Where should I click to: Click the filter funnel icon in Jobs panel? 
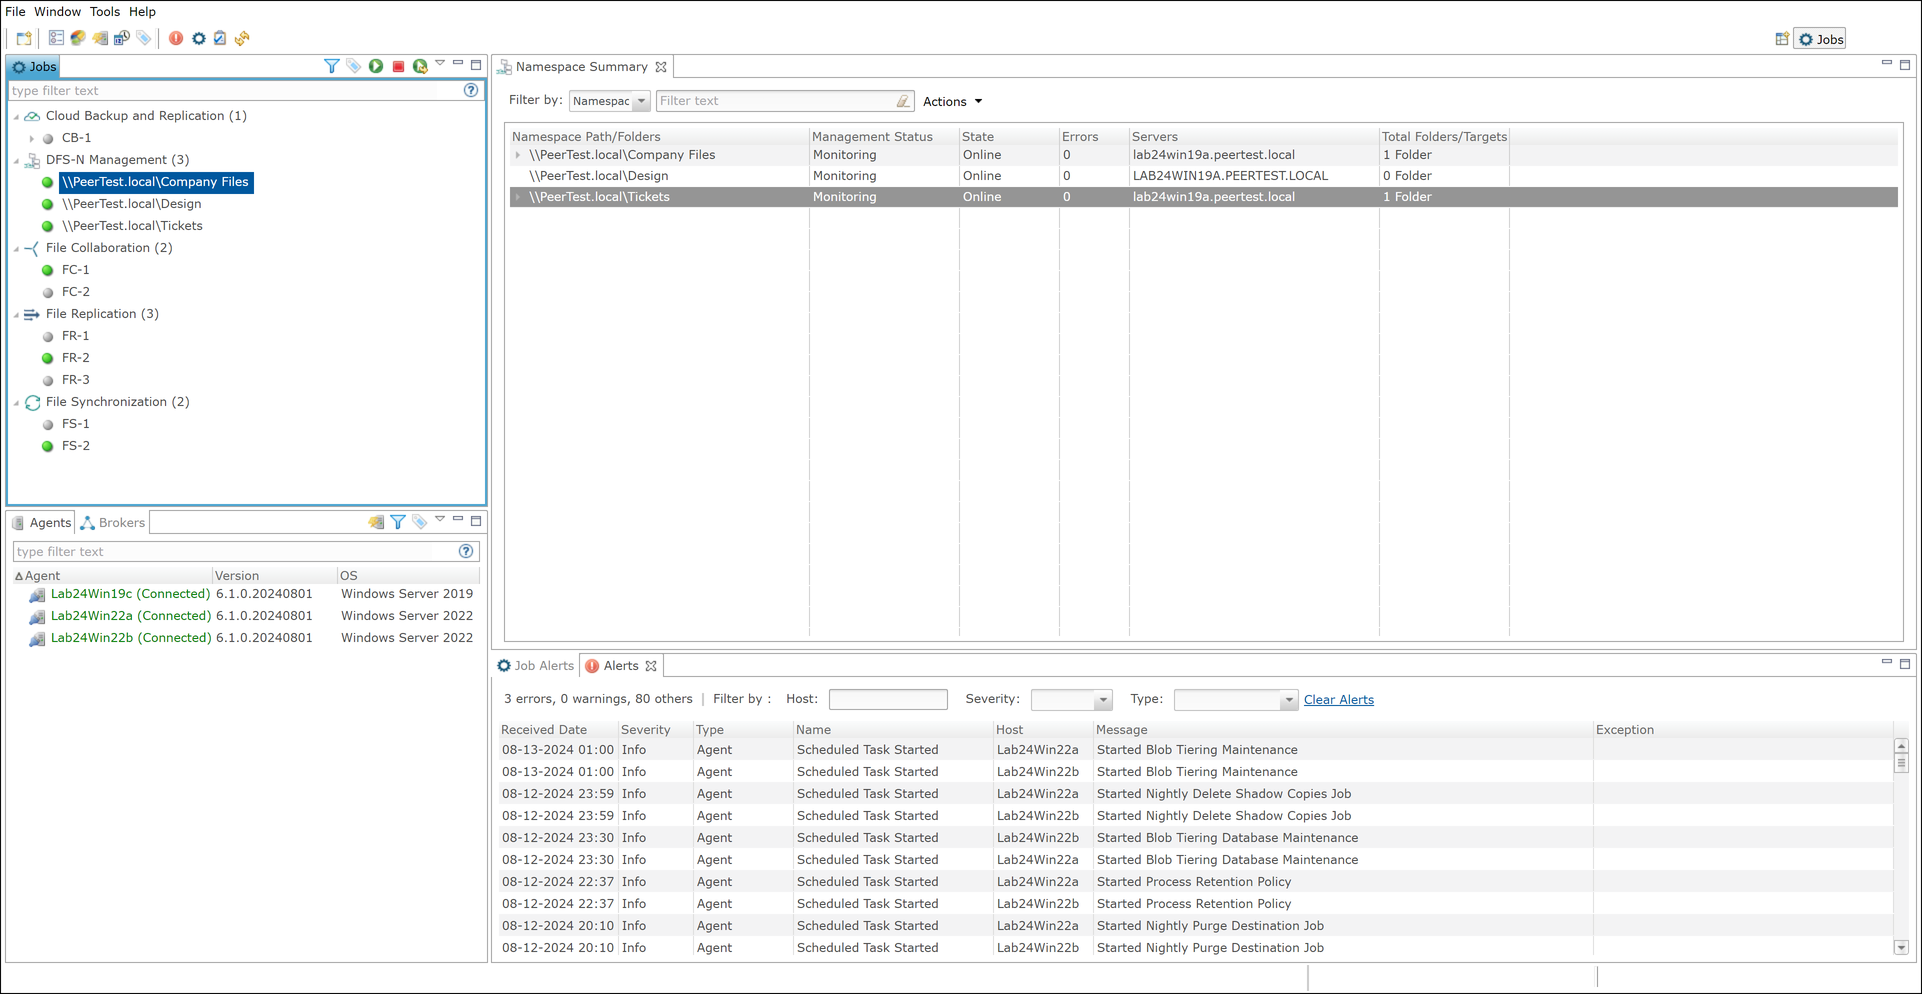click(x=332, y=66)
